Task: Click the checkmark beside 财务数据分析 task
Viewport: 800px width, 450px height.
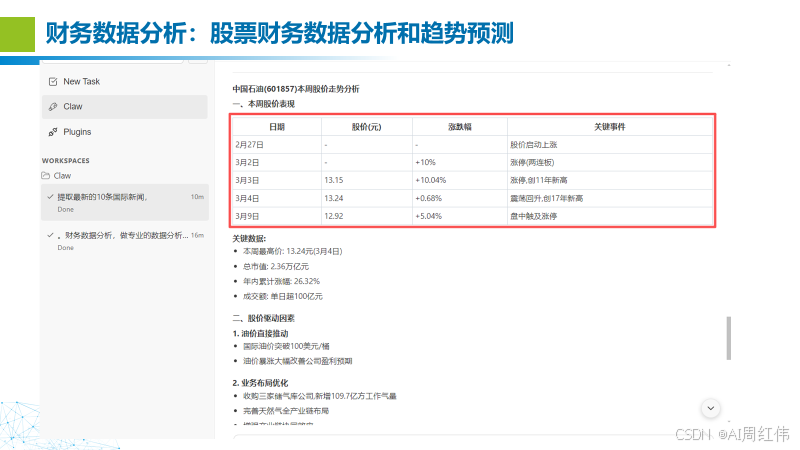Action: 51,235
